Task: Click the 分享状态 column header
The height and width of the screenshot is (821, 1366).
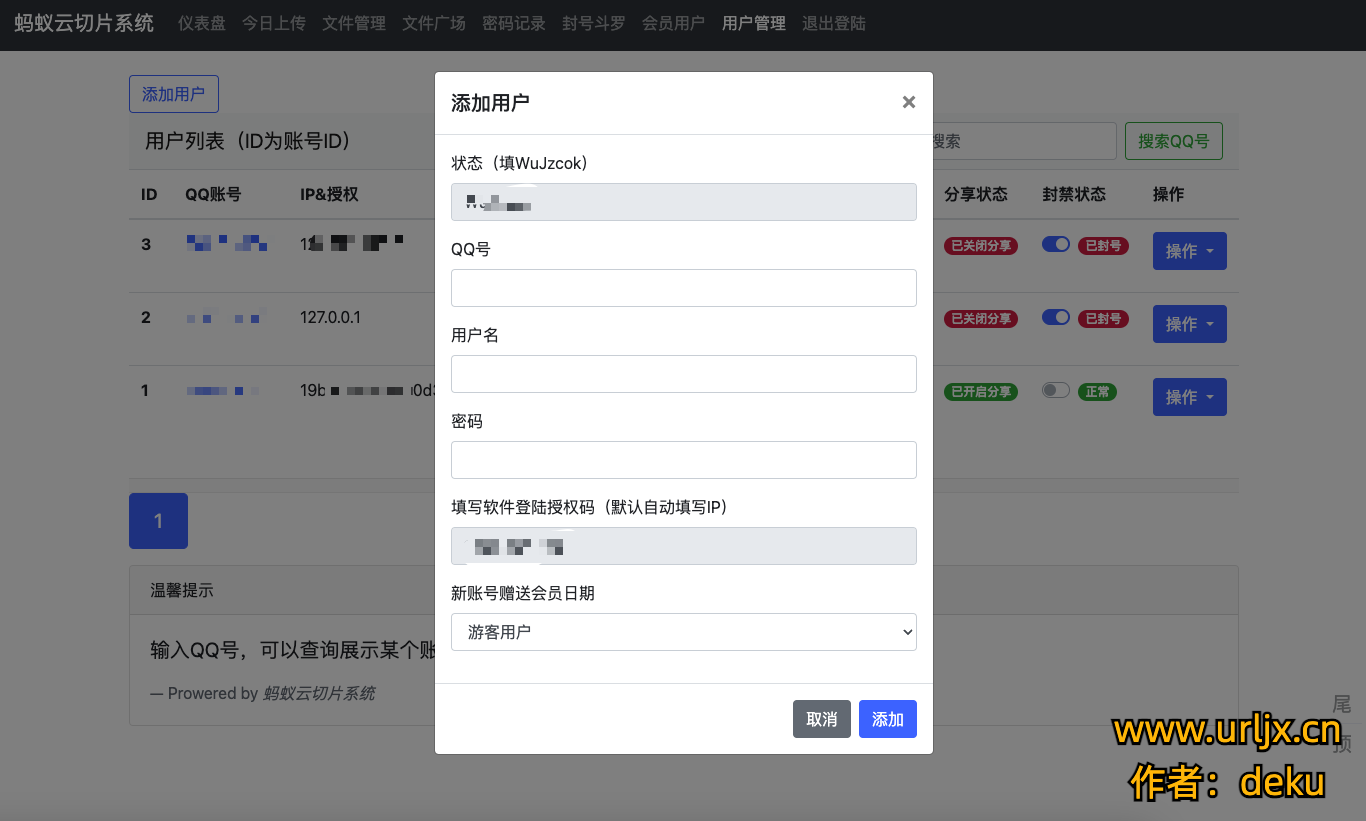Action: pyautogui.click(x=976, y=194)
